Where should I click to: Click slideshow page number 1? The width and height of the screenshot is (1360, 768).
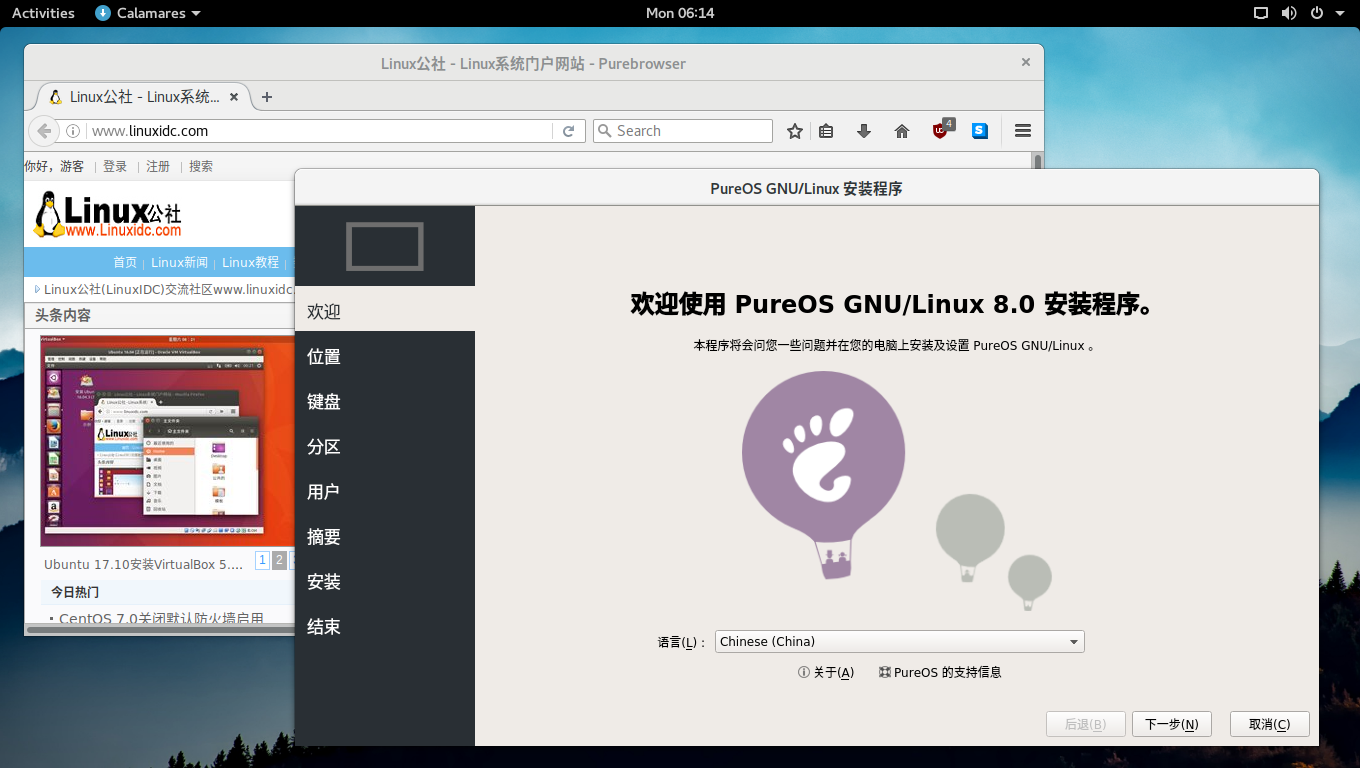[262, 560]
